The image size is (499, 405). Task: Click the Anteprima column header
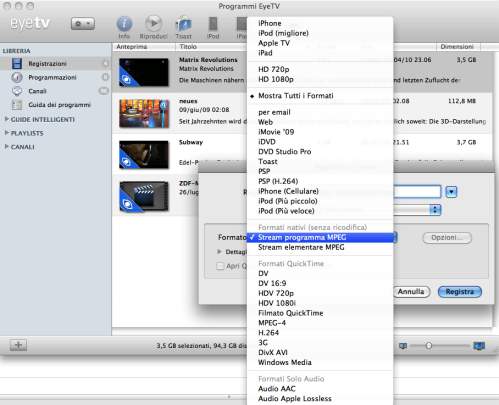click(132, 47)
